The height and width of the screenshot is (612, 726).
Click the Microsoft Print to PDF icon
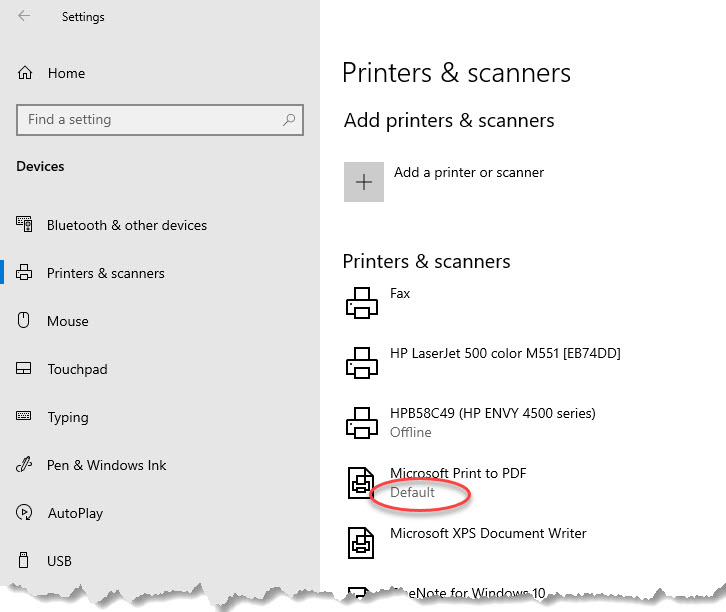[361, 482]
